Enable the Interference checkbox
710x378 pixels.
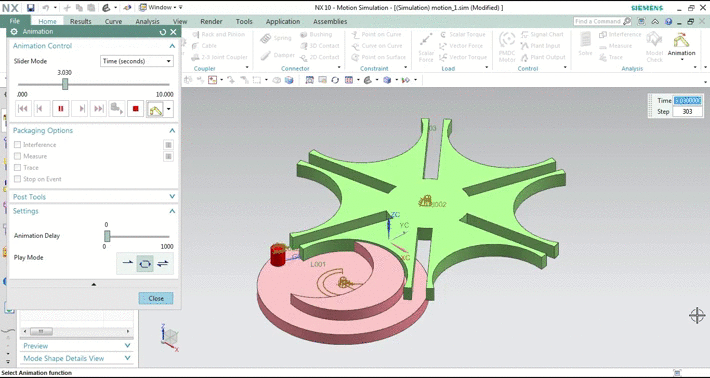point(18,145)
